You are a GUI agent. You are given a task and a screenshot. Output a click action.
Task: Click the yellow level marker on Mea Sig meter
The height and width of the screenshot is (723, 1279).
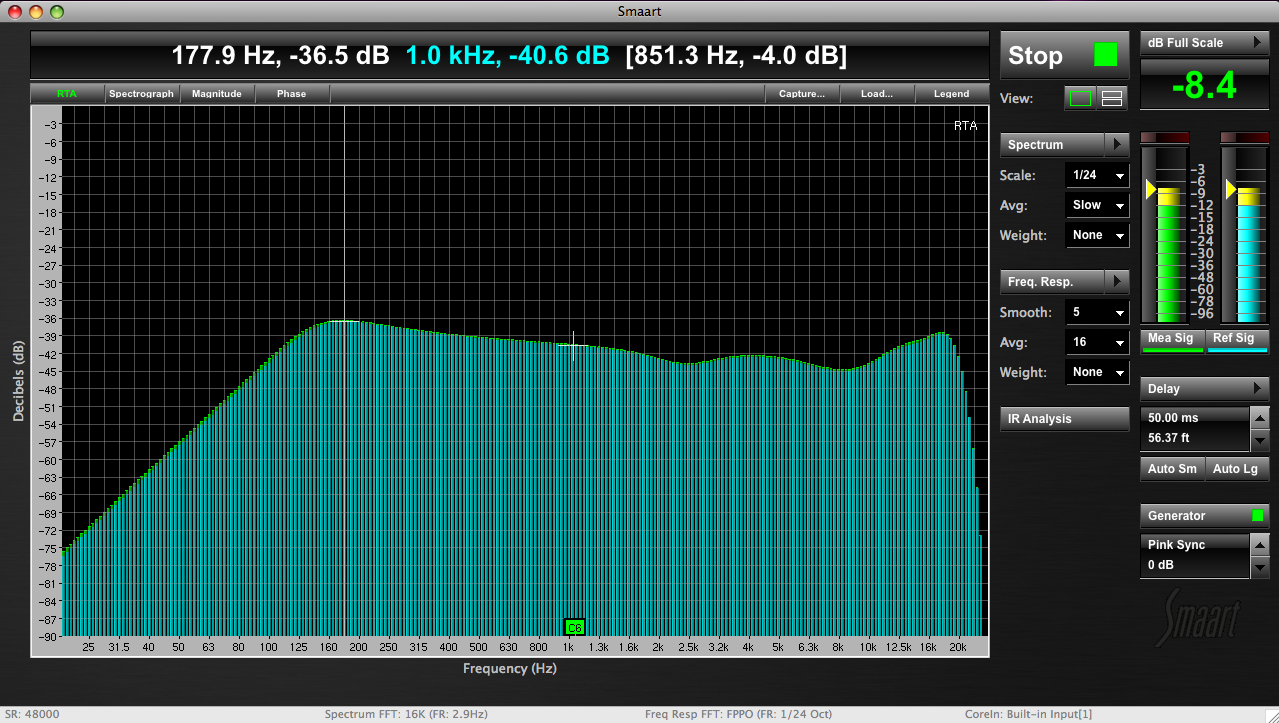(1151, 190)
